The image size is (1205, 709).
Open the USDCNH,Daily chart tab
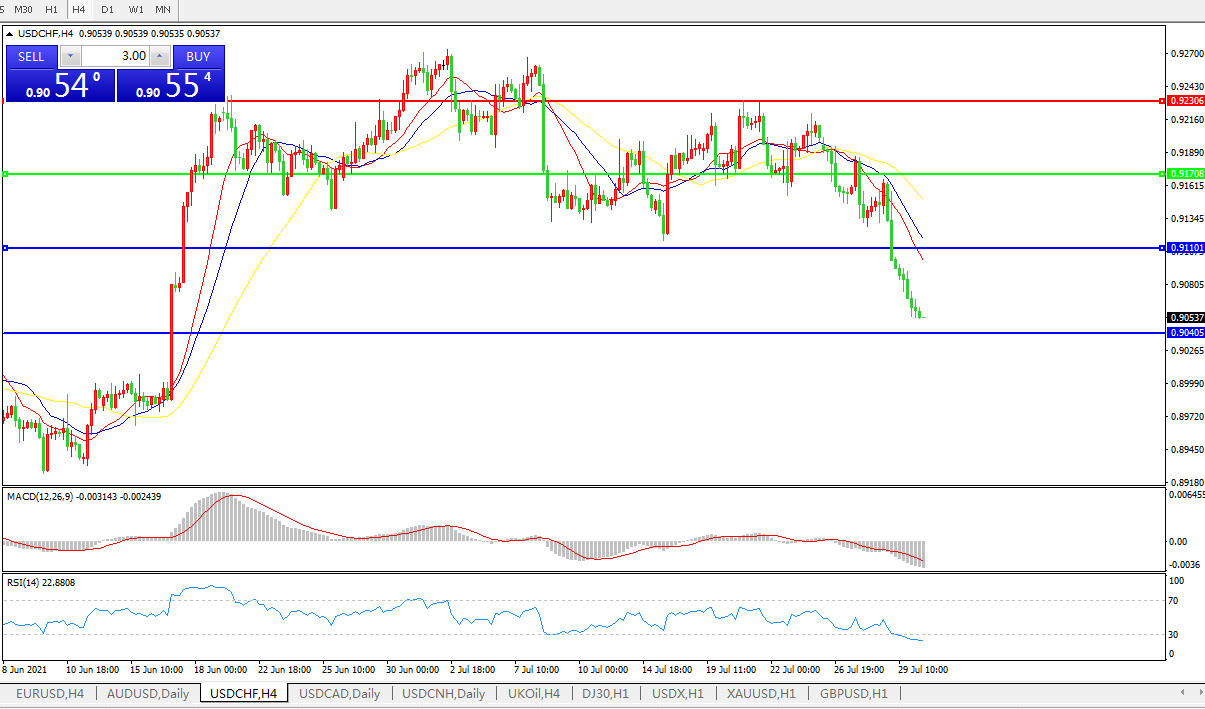tap(443, 693)
